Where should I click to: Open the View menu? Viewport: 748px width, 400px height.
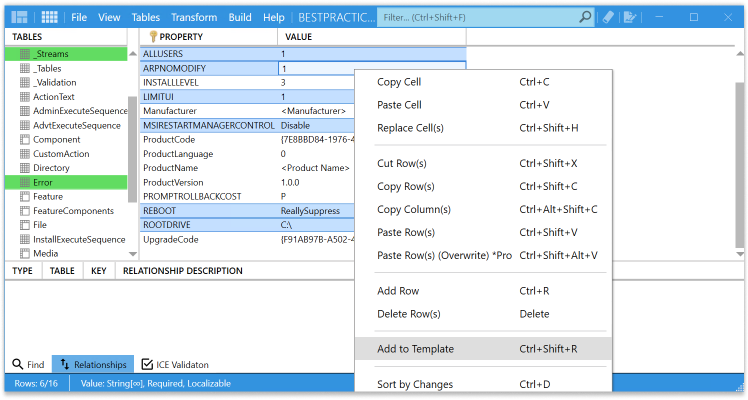109,17
